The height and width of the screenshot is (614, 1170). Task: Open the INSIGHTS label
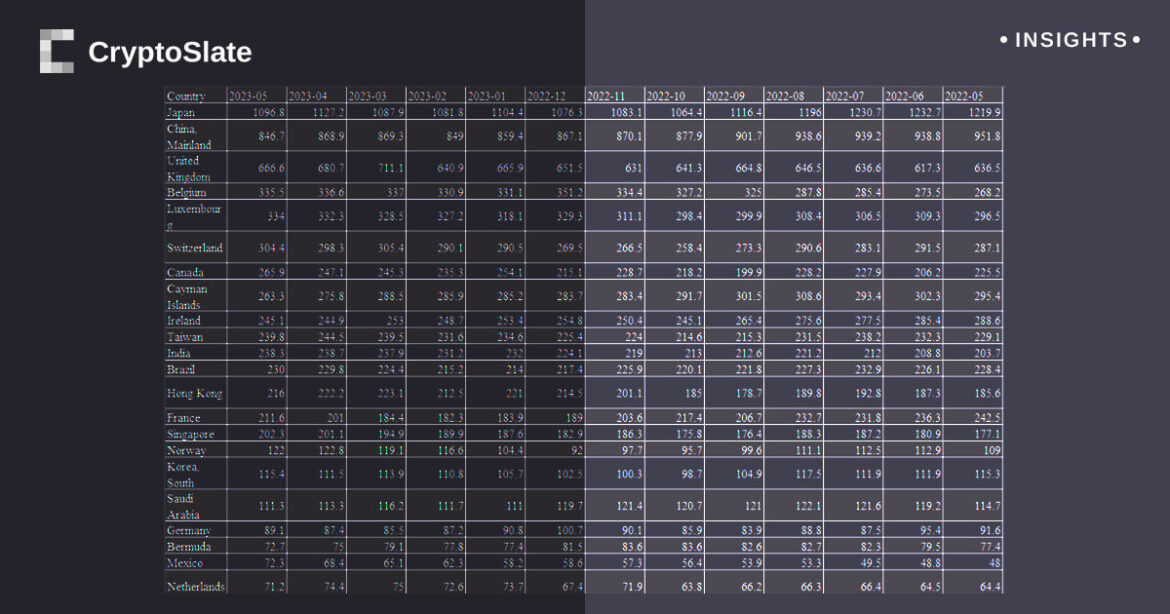point(1070,40)
